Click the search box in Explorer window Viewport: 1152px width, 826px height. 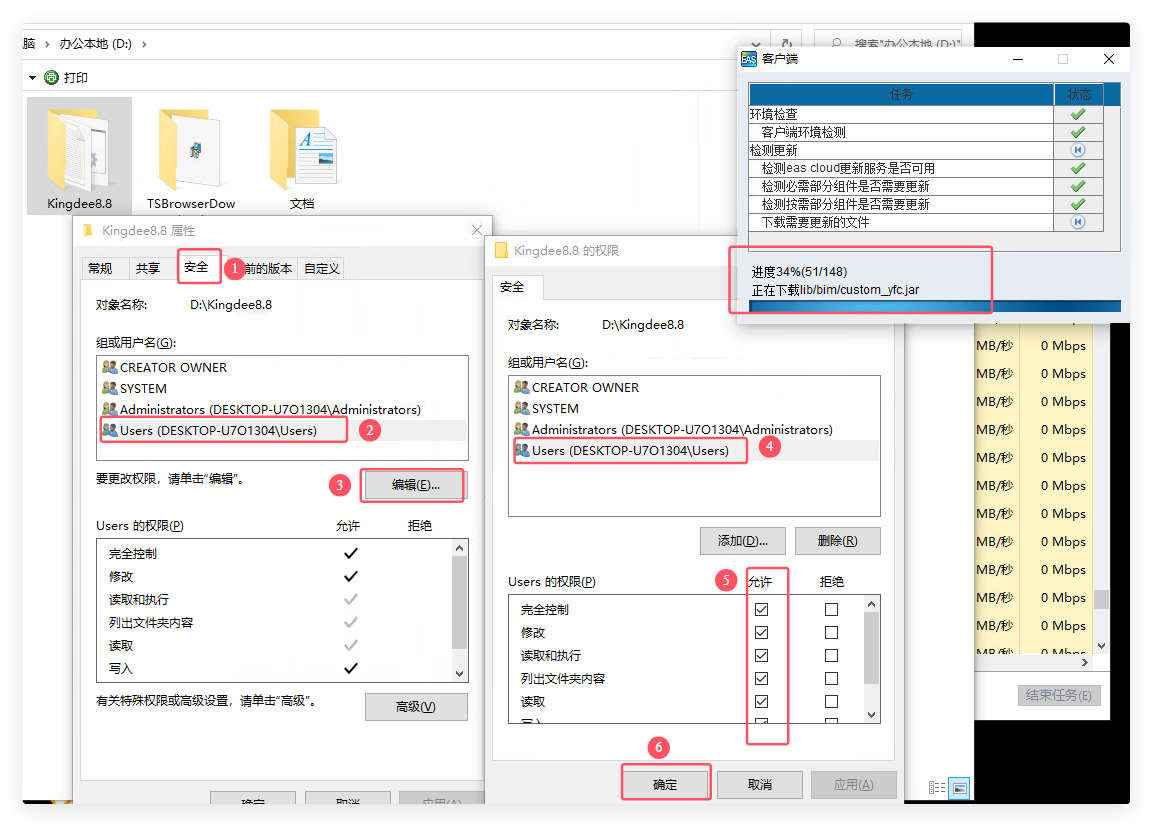pos(888,43)
